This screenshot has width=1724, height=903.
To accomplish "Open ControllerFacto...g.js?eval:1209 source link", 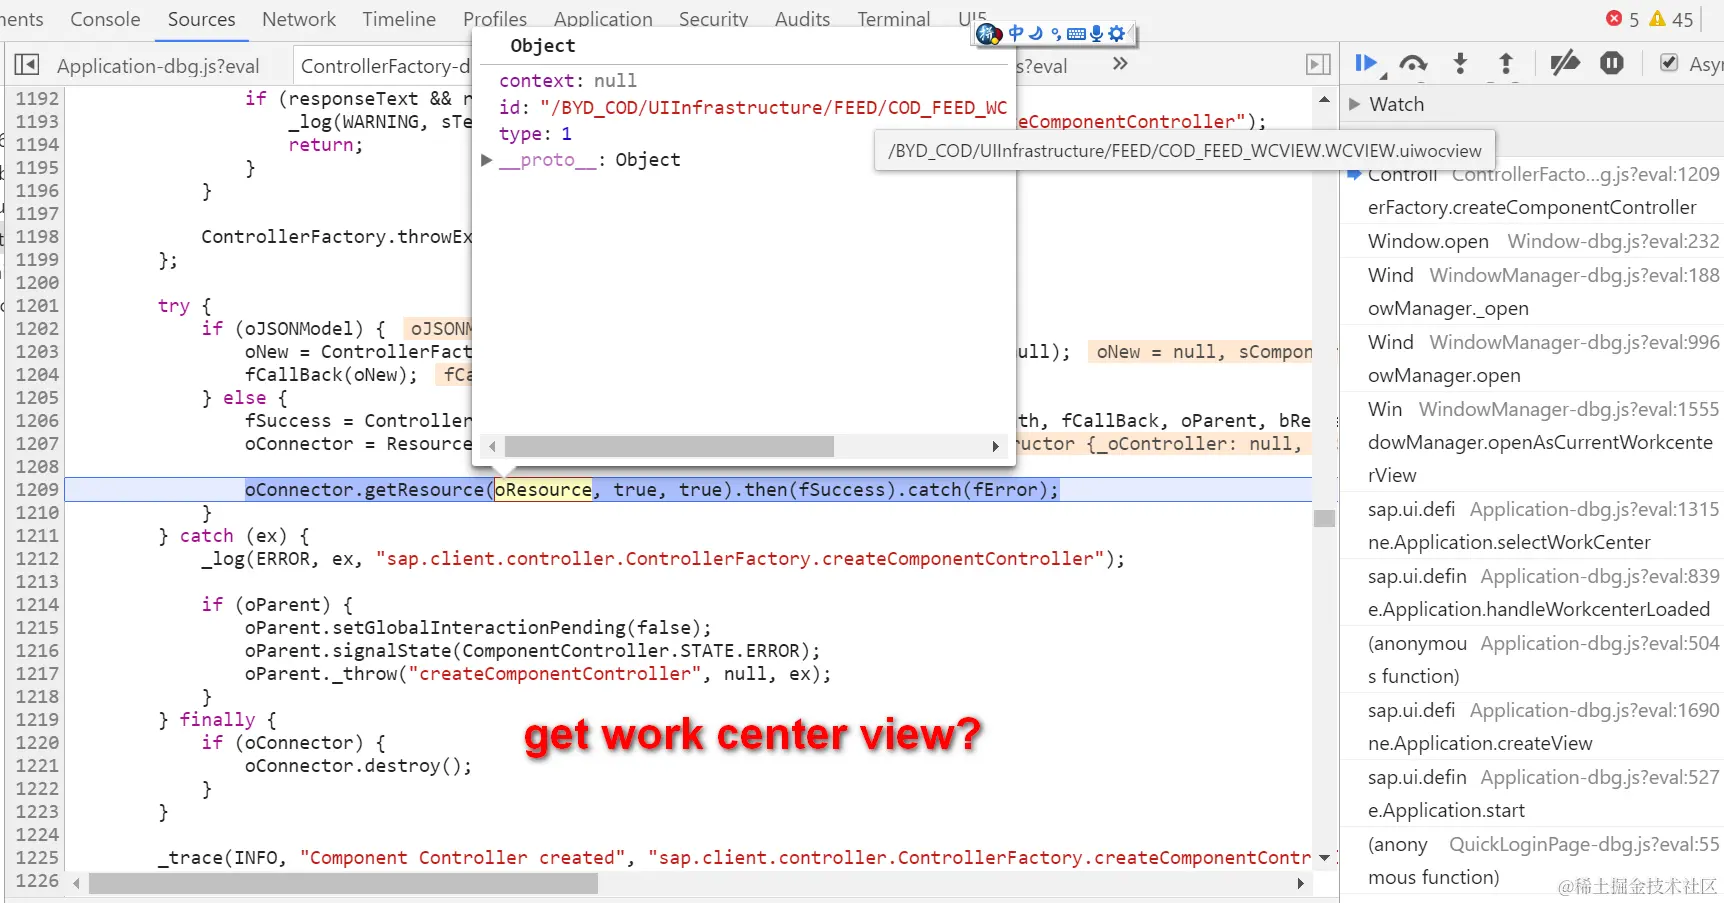I will pyautogui.click(x=1585, y=175).
